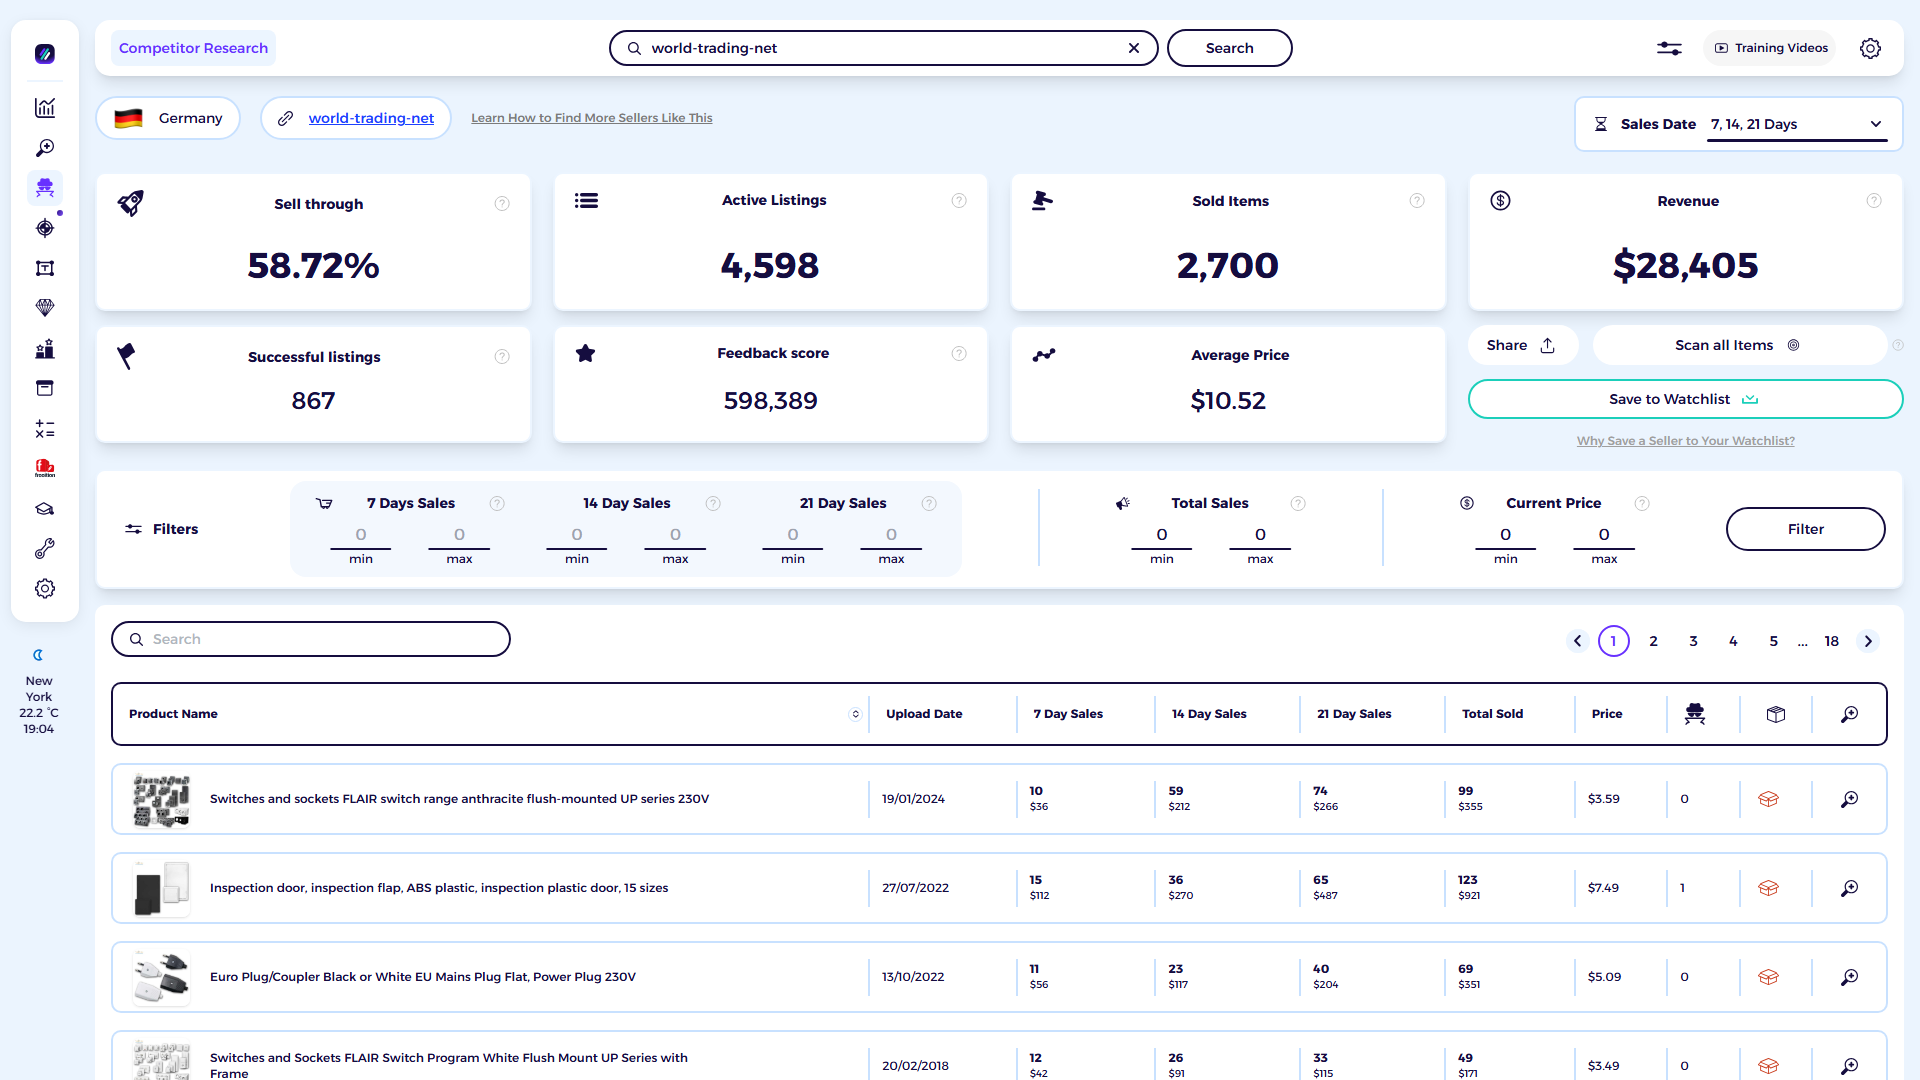Go to page 2 of results
Image resolution: width=1920 pixels, height=1080 pixels.
tap(1654, 641)
